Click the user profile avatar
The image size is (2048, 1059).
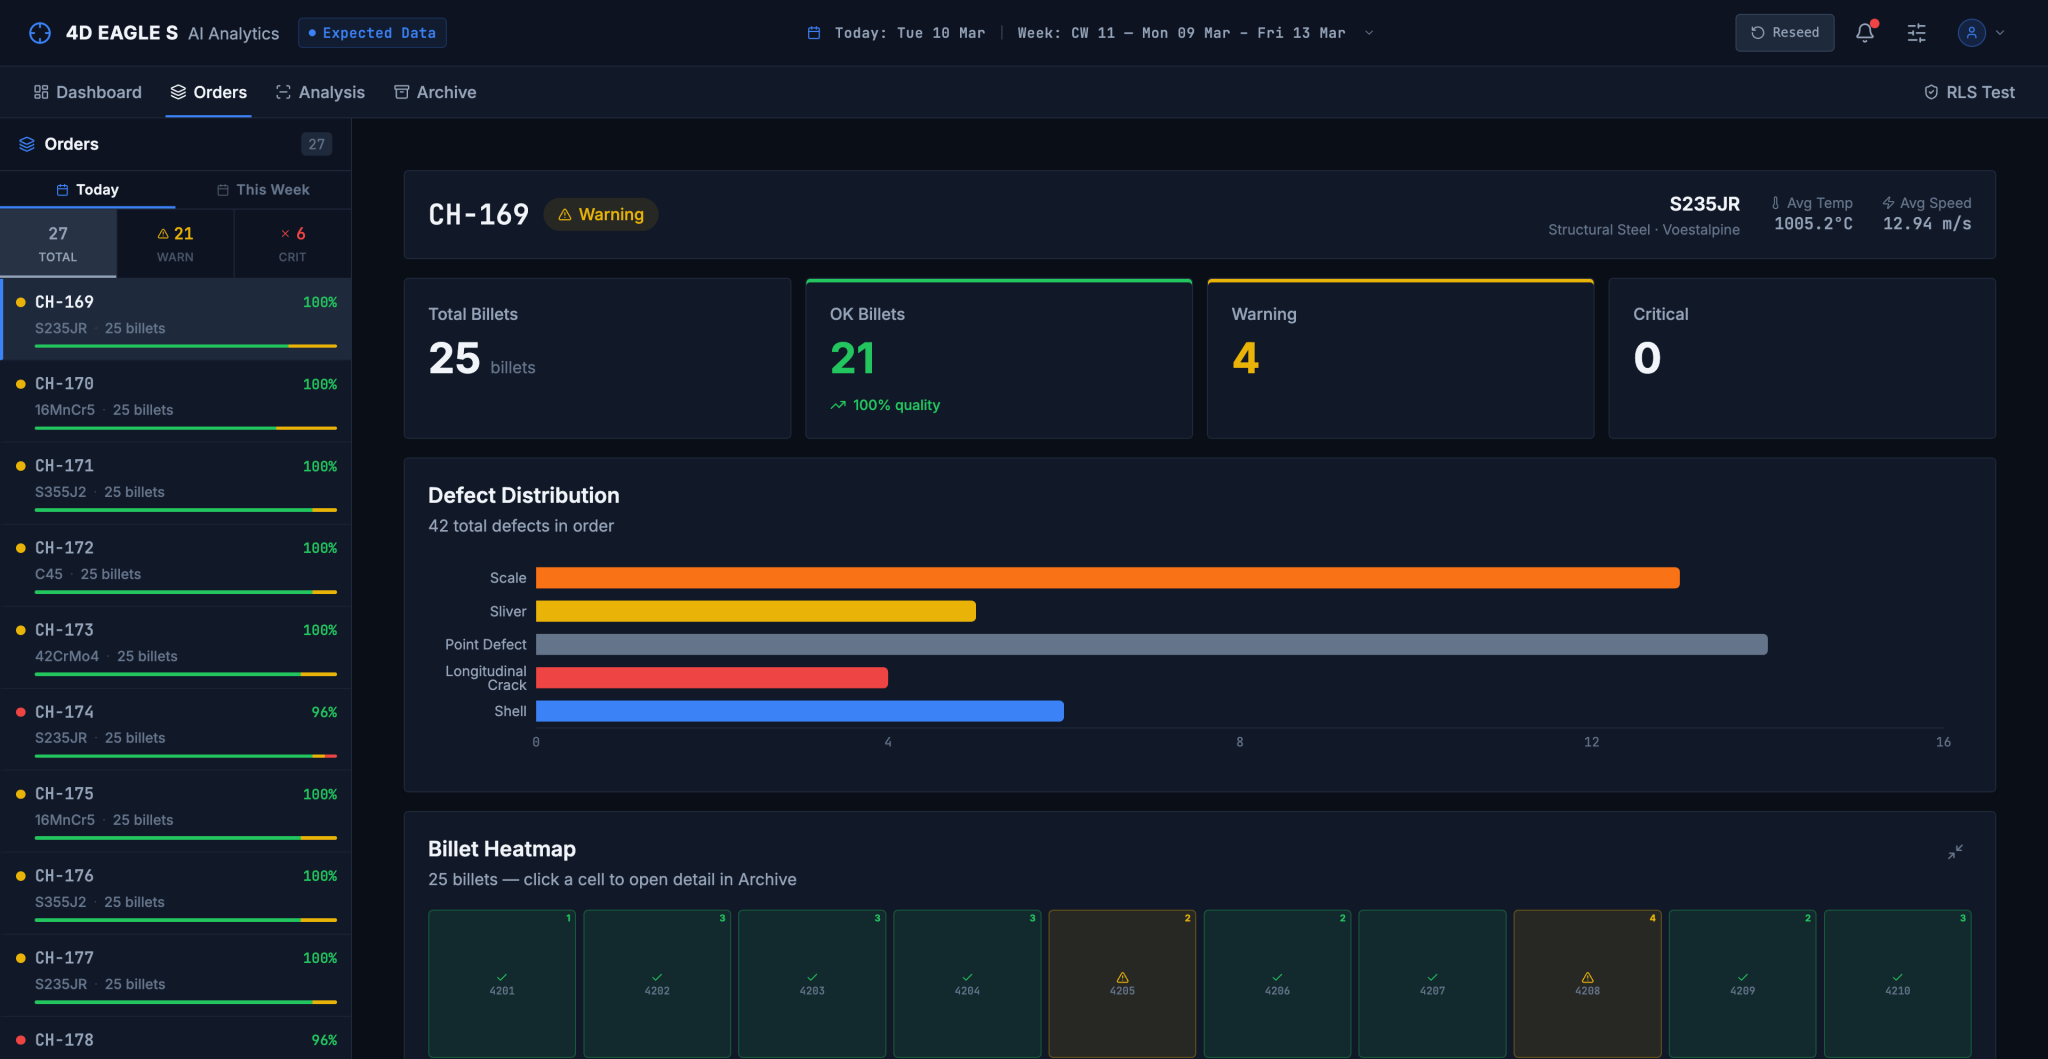point(1971,33)
